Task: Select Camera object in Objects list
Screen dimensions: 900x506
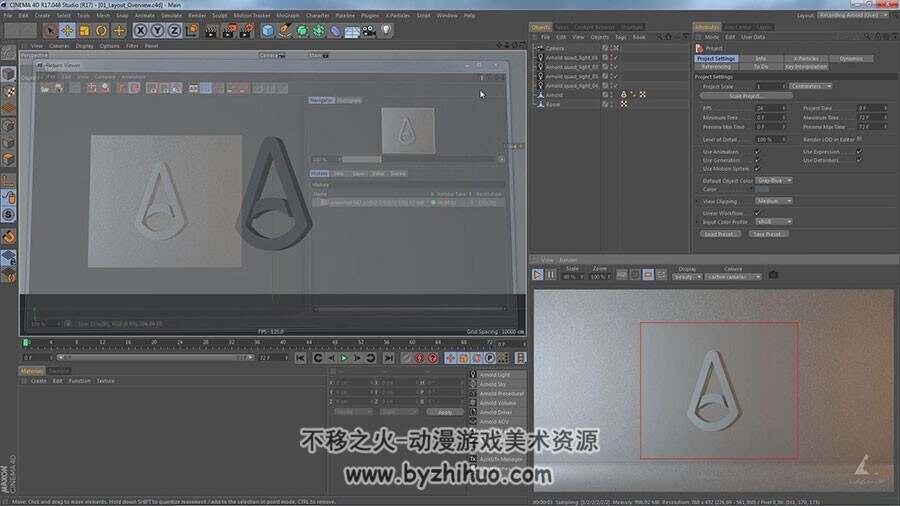Action: click(x=554, y=48)
